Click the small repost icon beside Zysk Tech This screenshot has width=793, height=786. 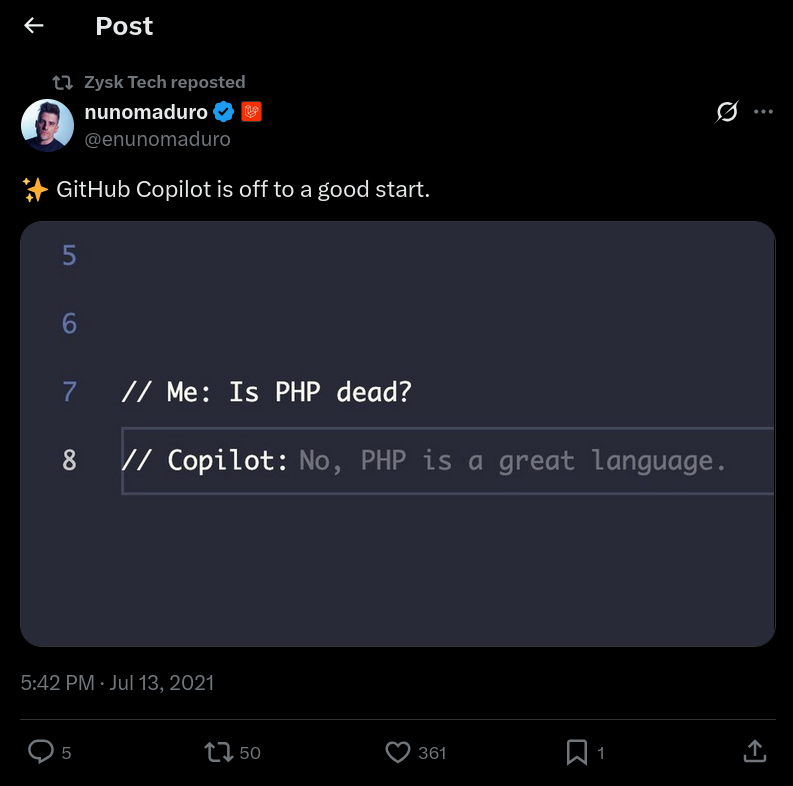click(x=63, y=82)
